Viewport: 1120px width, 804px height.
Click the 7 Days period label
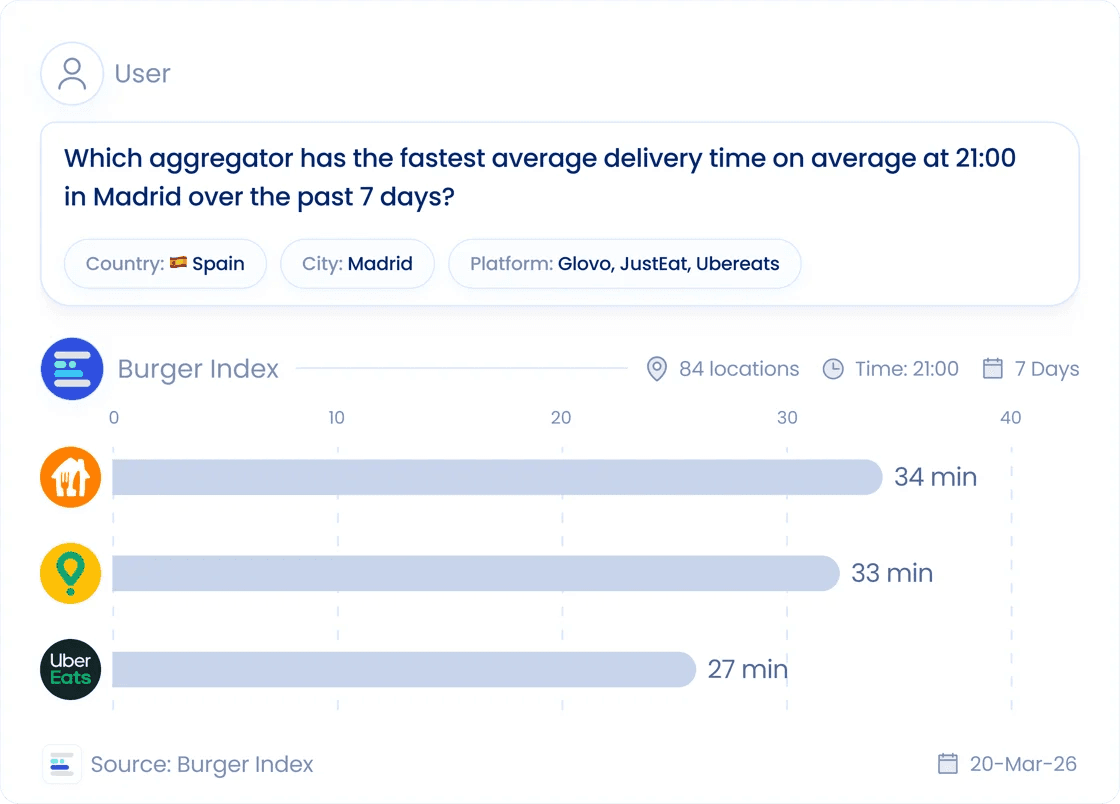(x=1046, y=368)
